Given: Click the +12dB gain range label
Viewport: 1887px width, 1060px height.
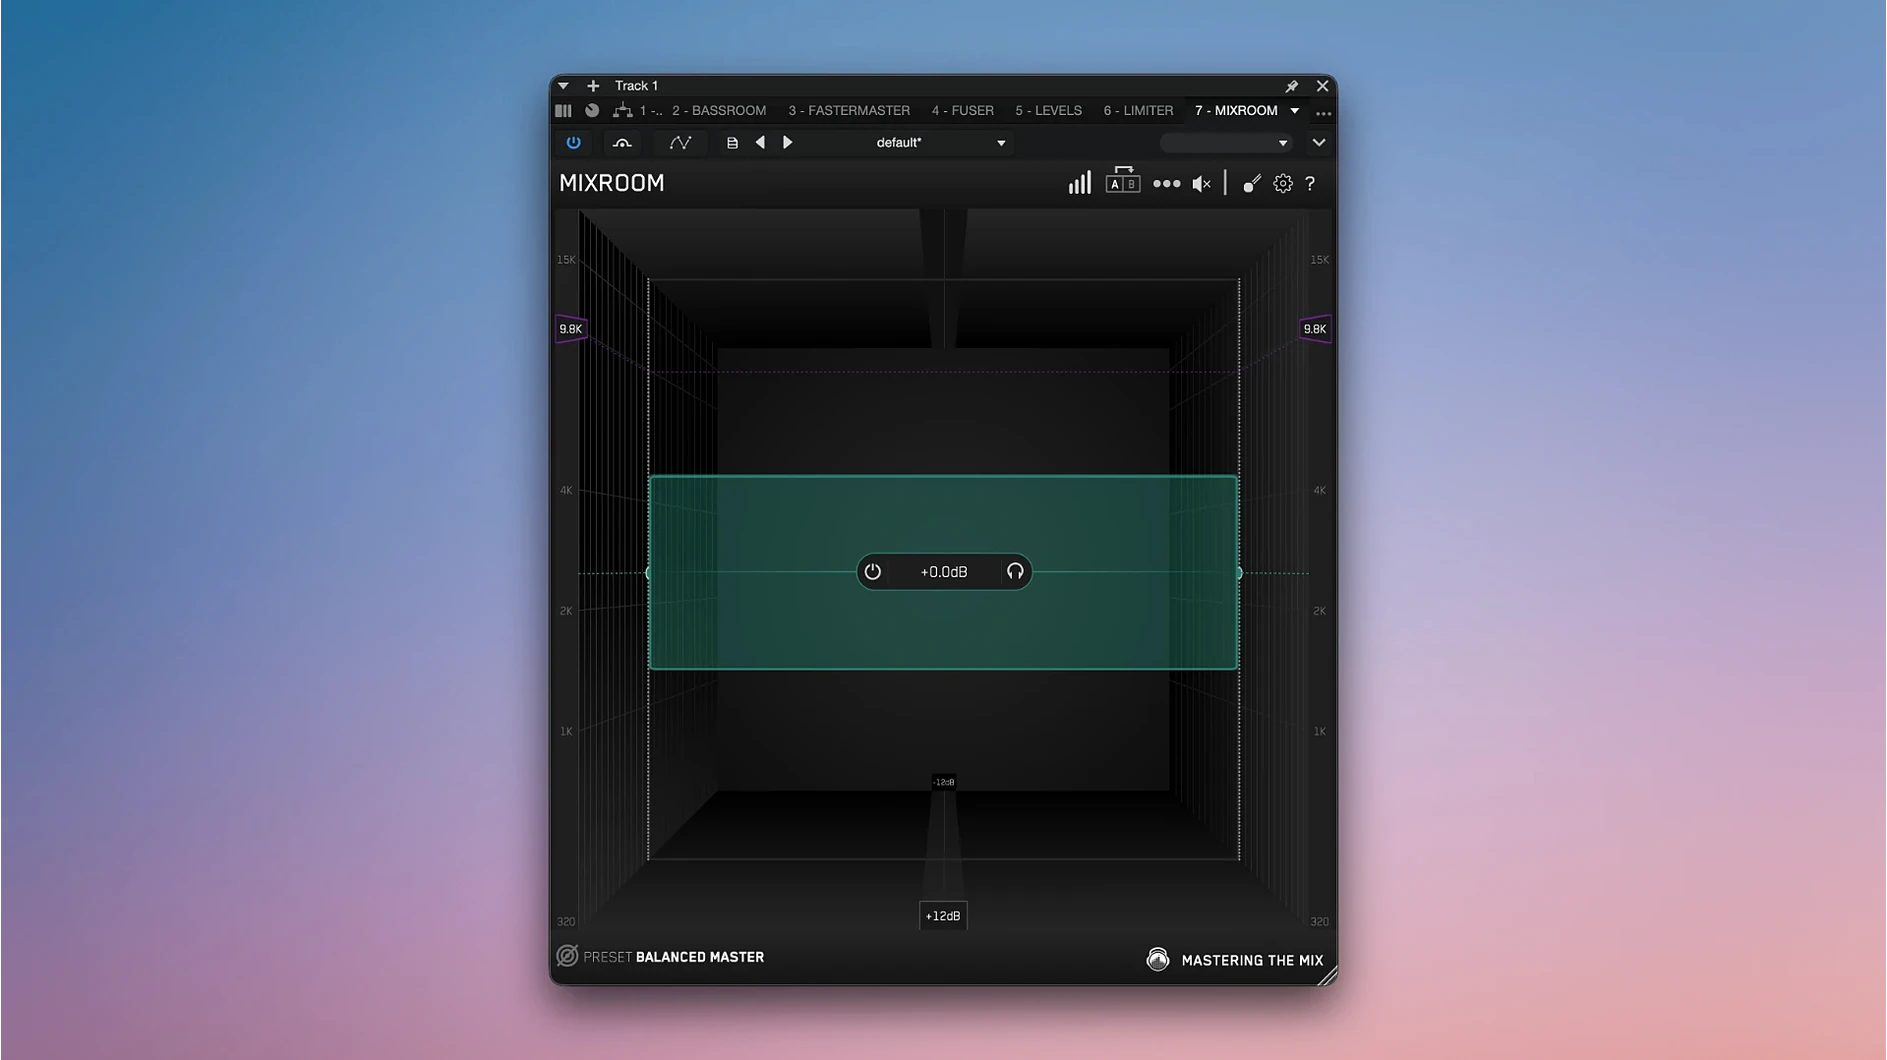Looking at the screenshot, I should 943,916.
